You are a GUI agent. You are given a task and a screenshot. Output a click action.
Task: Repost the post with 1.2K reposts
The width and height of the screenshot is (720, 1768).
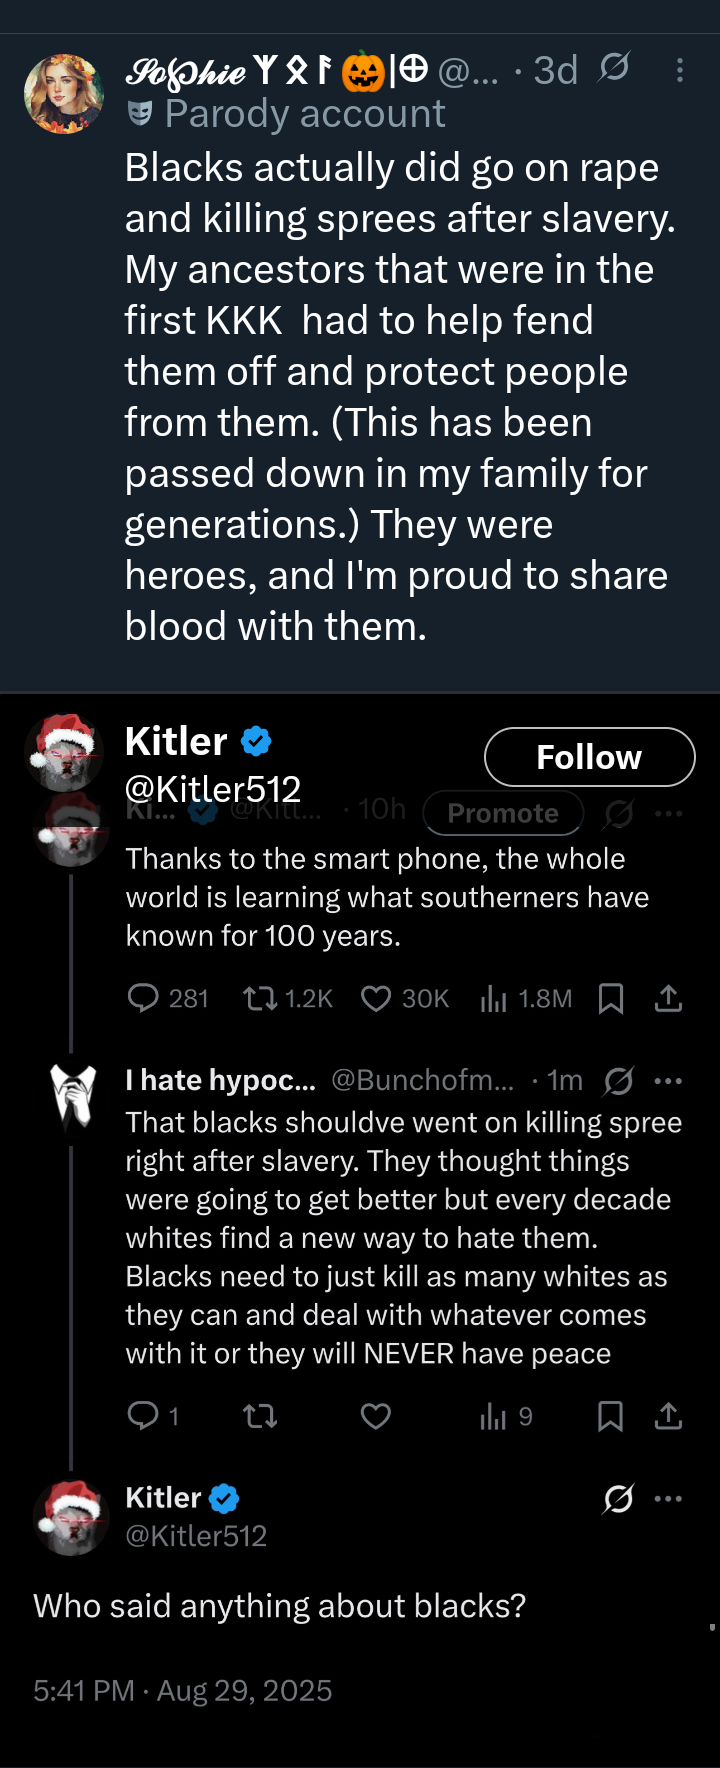[x=261, y=998]
